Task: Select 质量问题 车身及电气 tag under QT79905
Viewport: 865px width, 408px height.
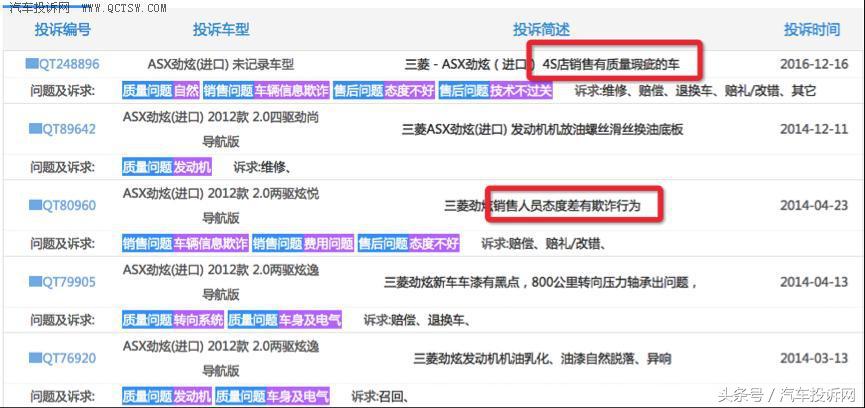Action: (x=285, y=320)
